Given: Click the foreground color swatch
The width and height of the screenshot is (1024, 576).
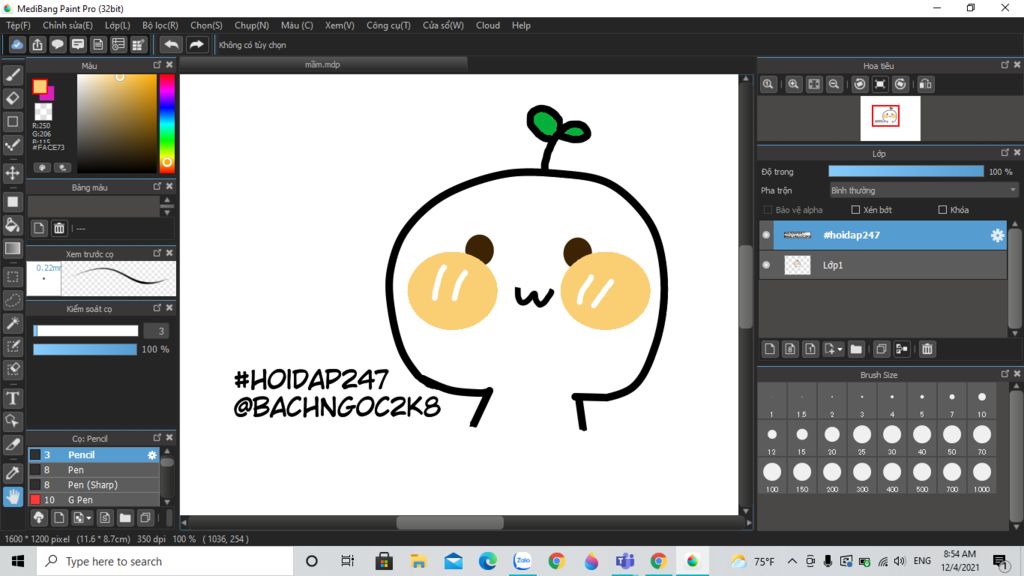Looking at the screenshot, I should coord(40,86).
